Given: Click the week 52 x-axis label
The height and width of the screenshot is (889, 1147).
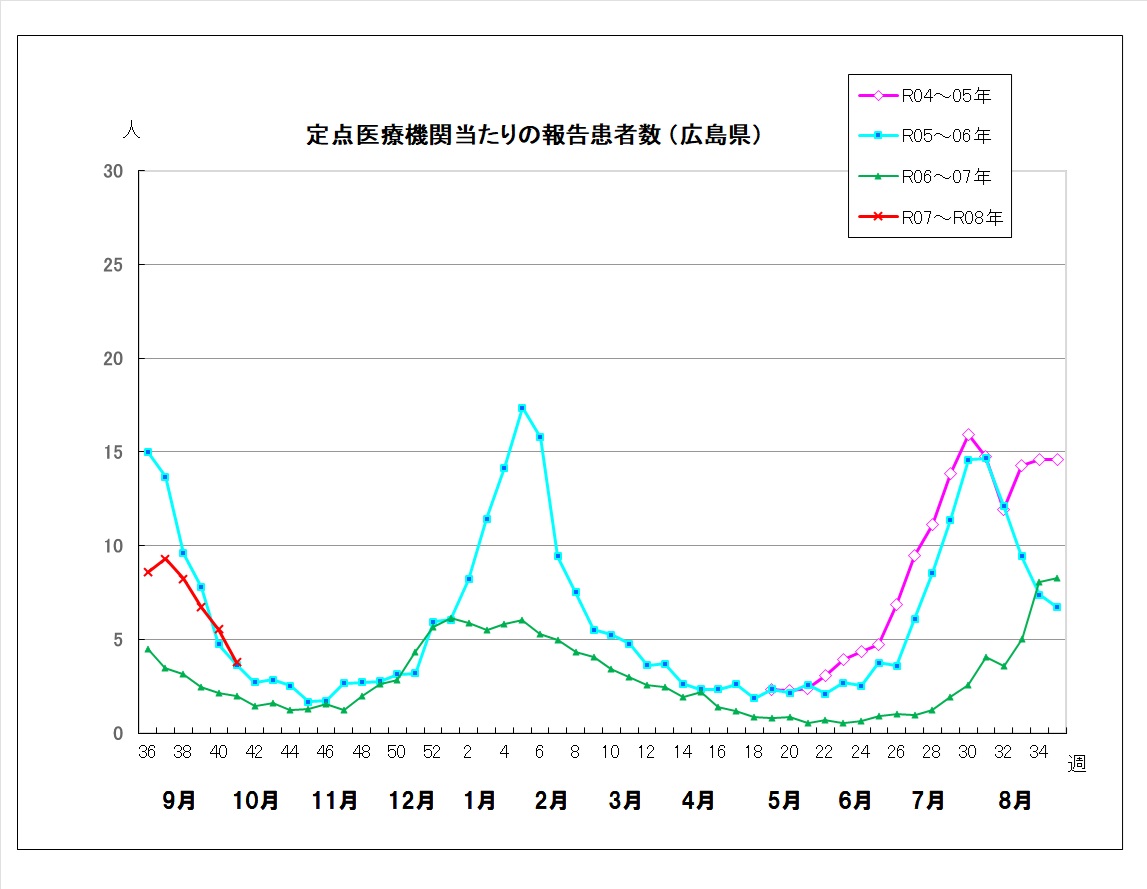Looking at the screenshot, I should pos(431,752).
